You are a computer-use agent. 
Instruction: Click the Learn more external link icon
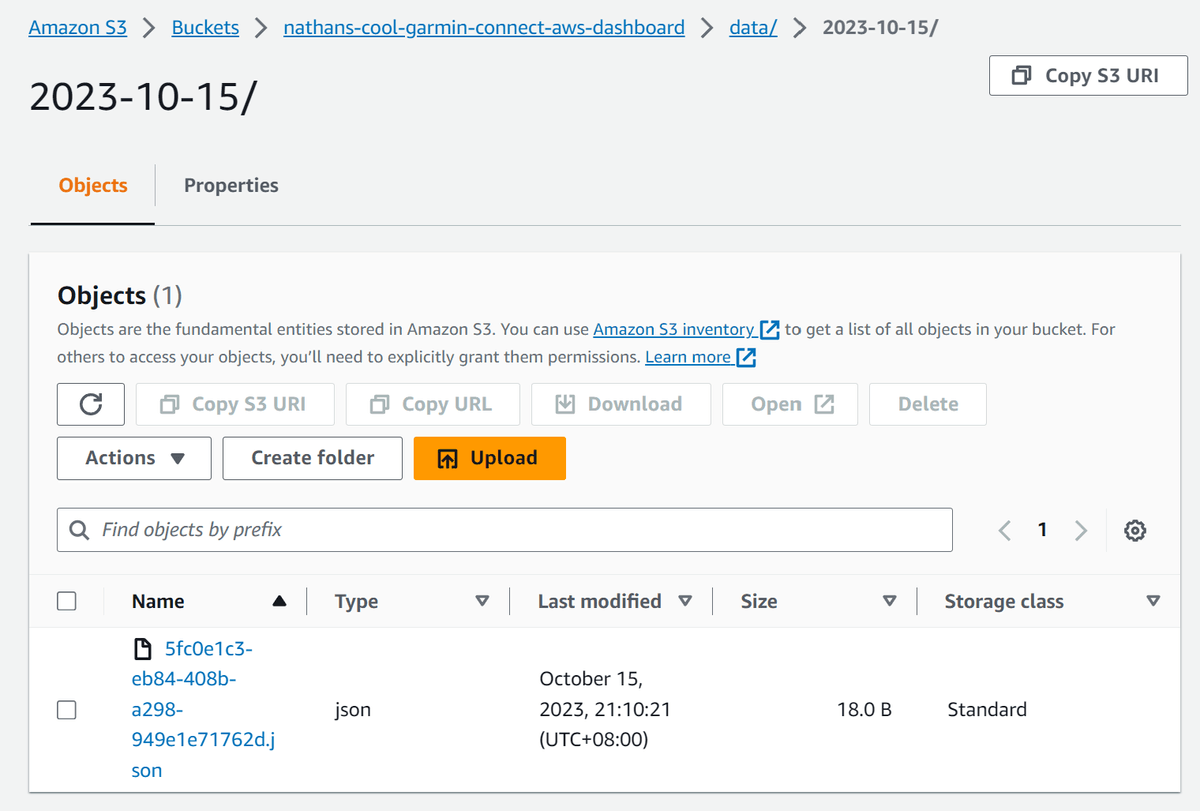746,357
